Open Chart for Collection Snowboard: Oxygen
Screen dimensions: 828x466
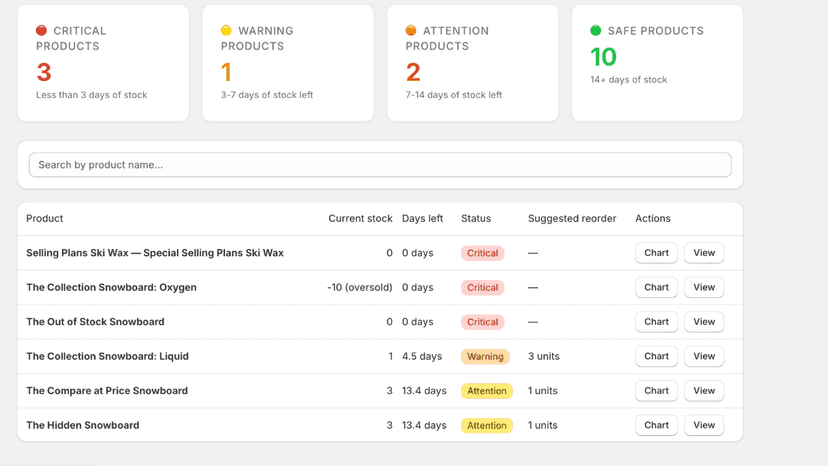coord(656,287)
